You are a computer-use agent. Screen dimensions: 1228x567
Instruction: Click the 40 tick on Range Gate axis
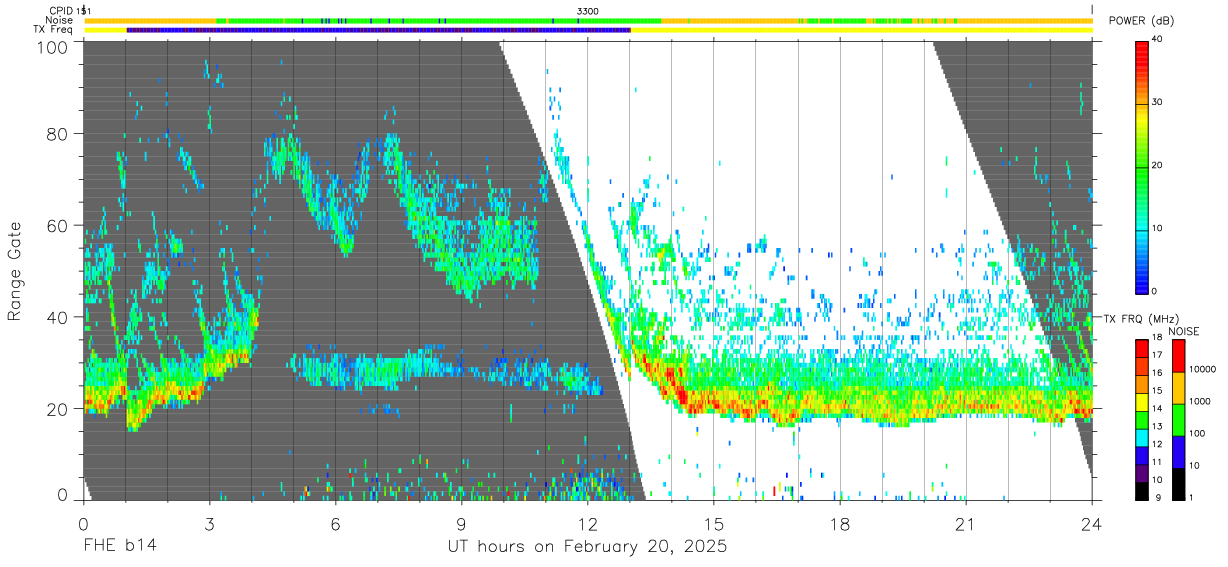tap(59, 317)
